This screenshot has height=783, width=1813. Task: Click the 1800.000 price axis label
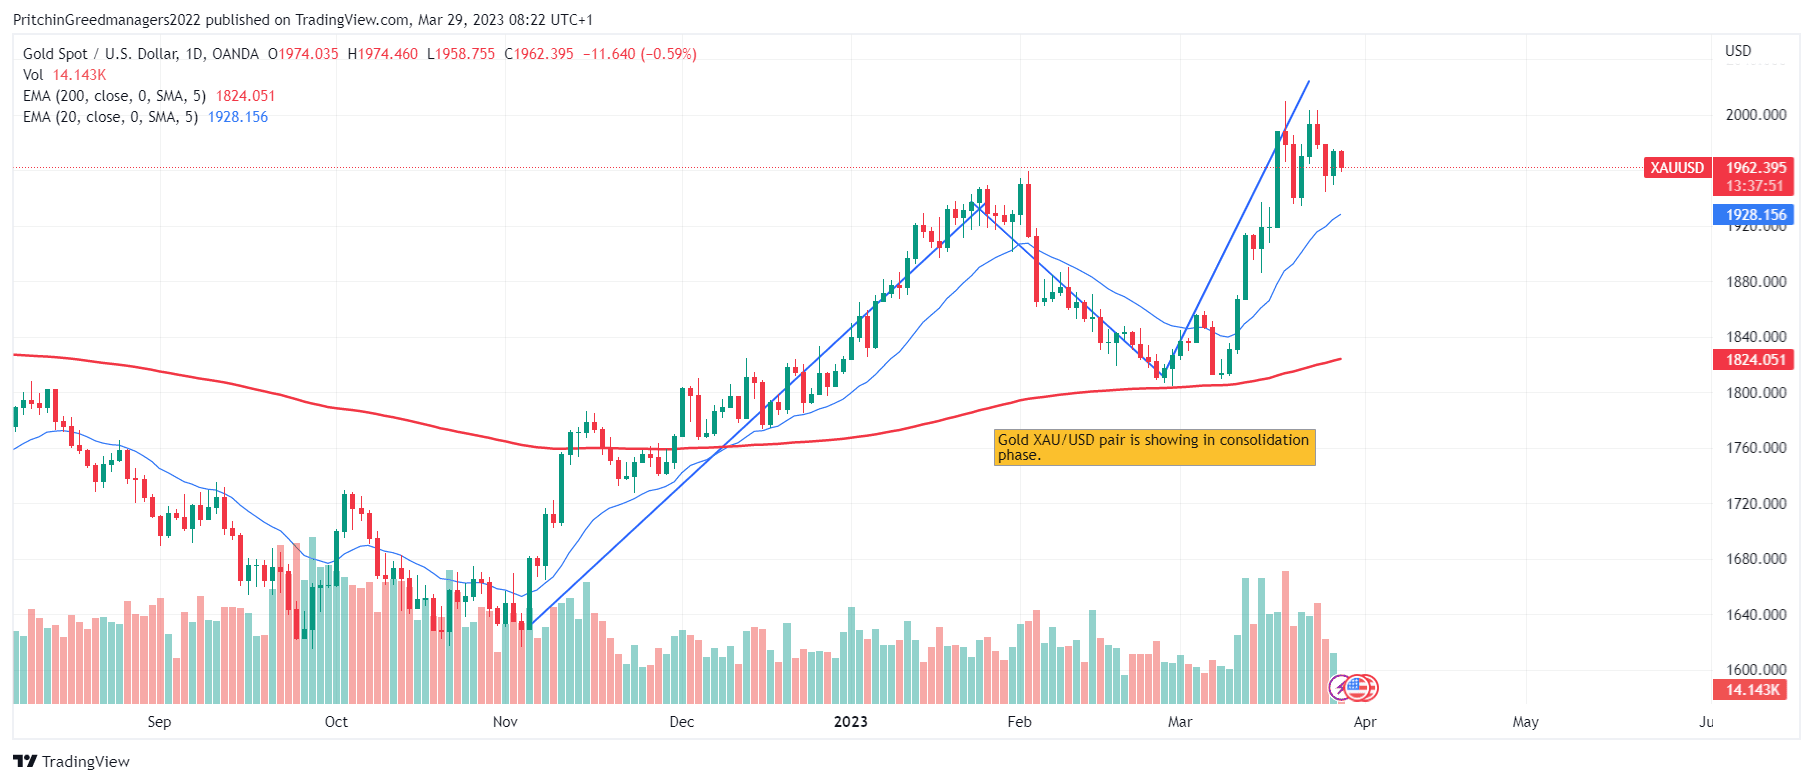pos(1756,393)
